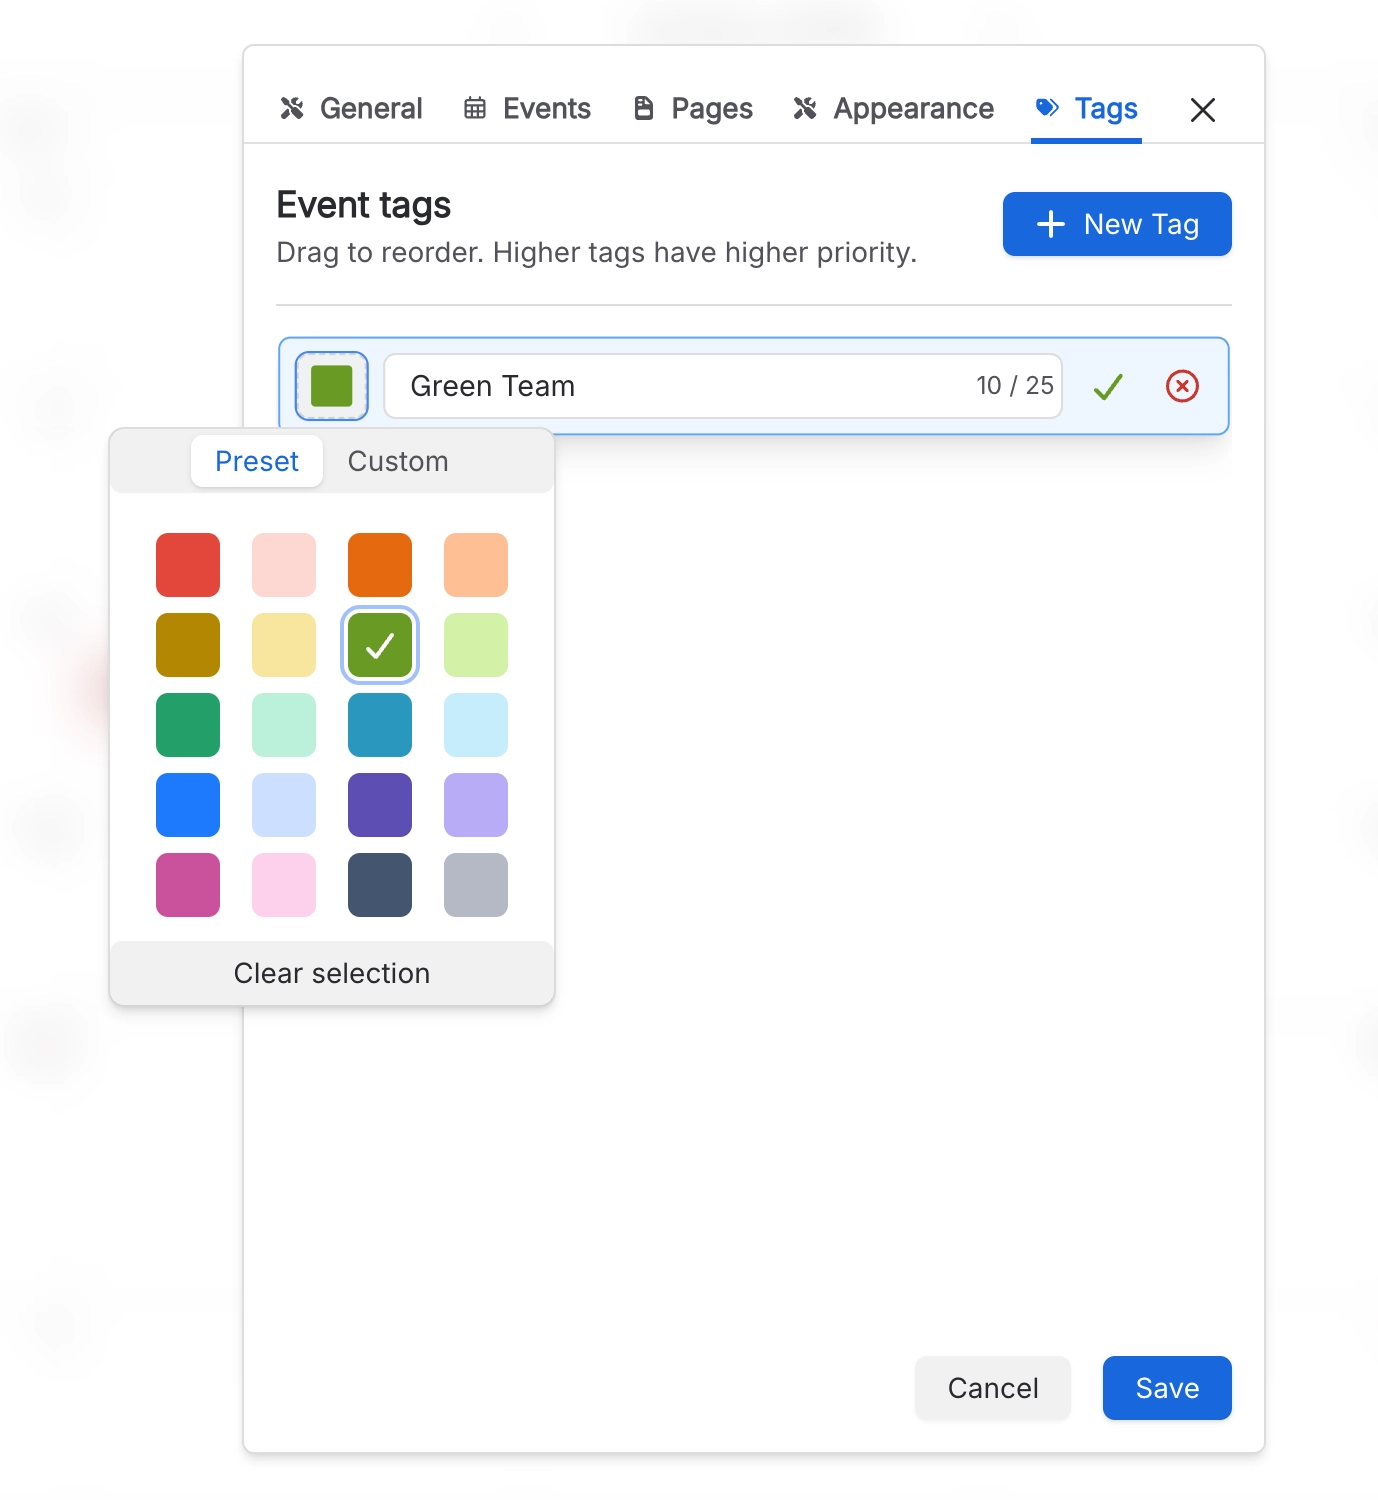
Task: Open the General tab
Action: click(x=351, y=108)
